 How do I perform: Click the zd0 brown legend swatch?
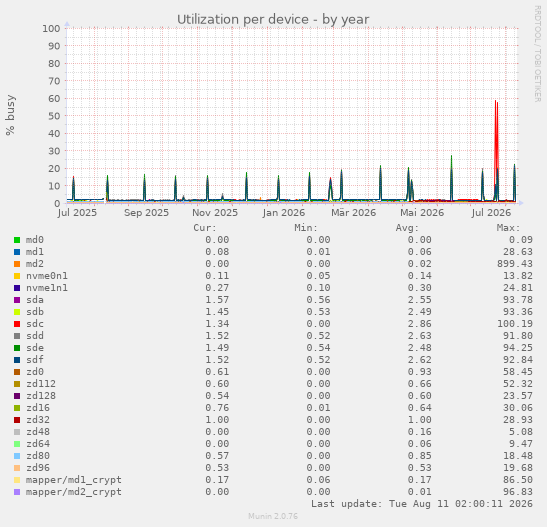[17, 372]
